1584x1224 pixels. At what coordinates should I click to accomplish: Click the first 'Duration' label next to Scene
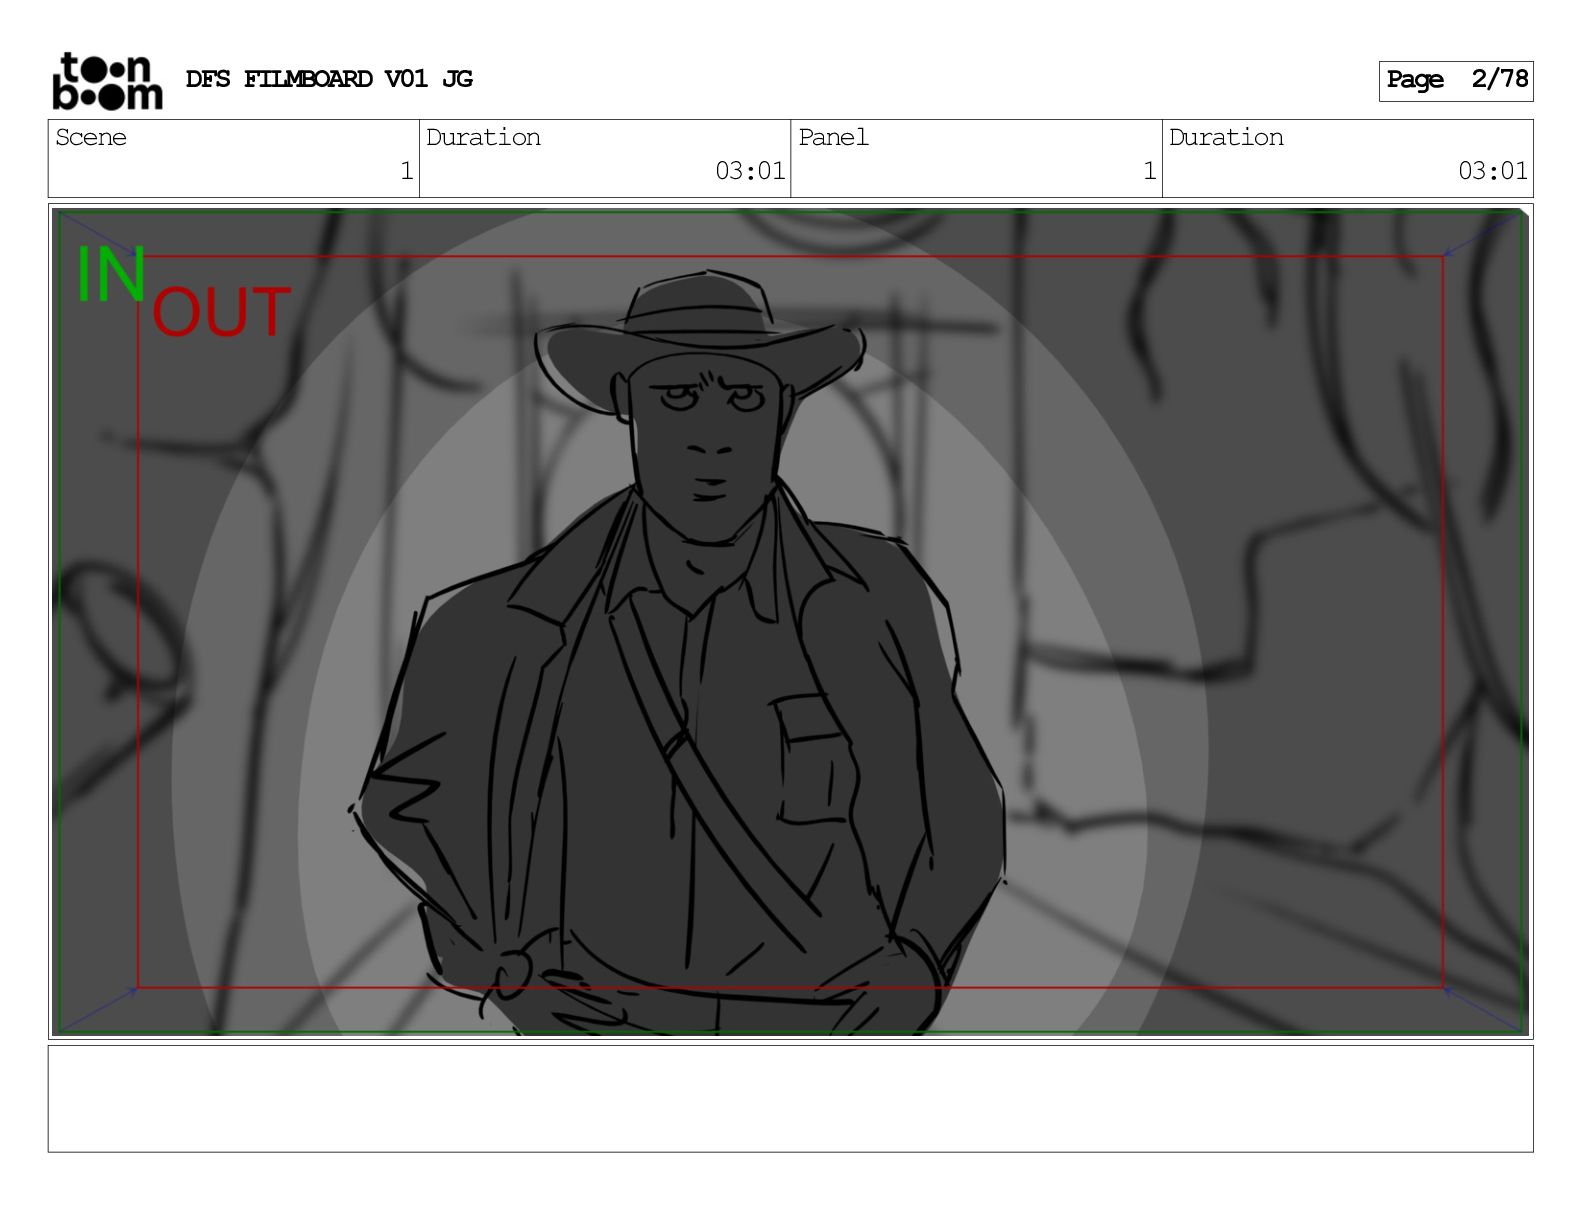click(x=483, y=137)
